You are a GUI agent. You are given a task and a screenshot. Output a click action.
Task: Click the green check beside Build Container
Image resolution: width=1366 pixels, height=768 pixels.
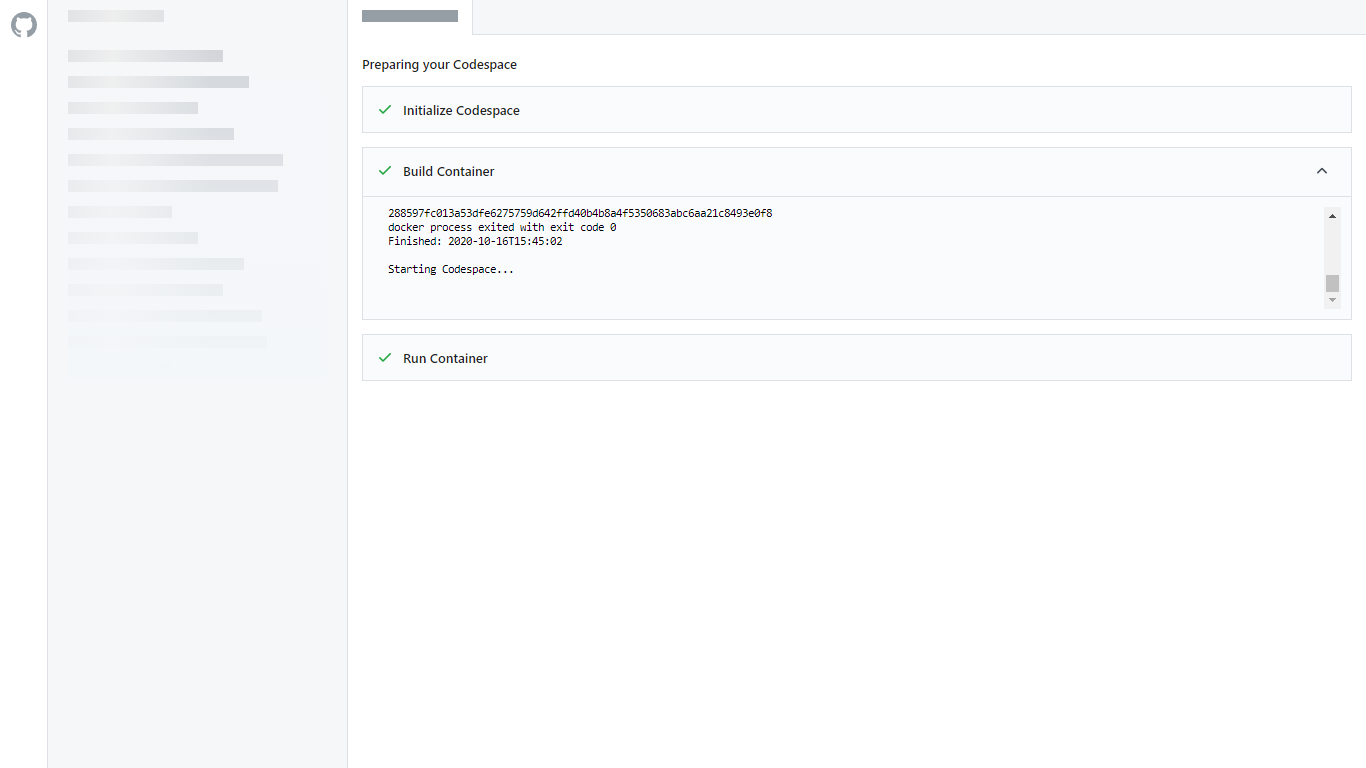[385, 171]
